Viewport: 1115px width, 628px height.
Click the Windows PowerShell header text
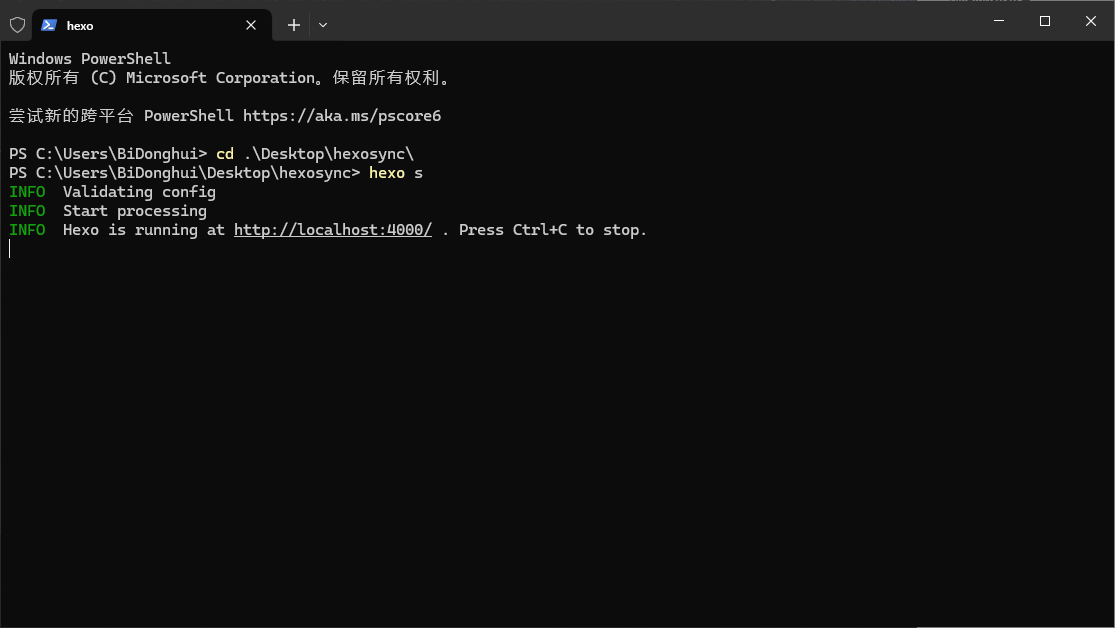click(x=89, y=58)
